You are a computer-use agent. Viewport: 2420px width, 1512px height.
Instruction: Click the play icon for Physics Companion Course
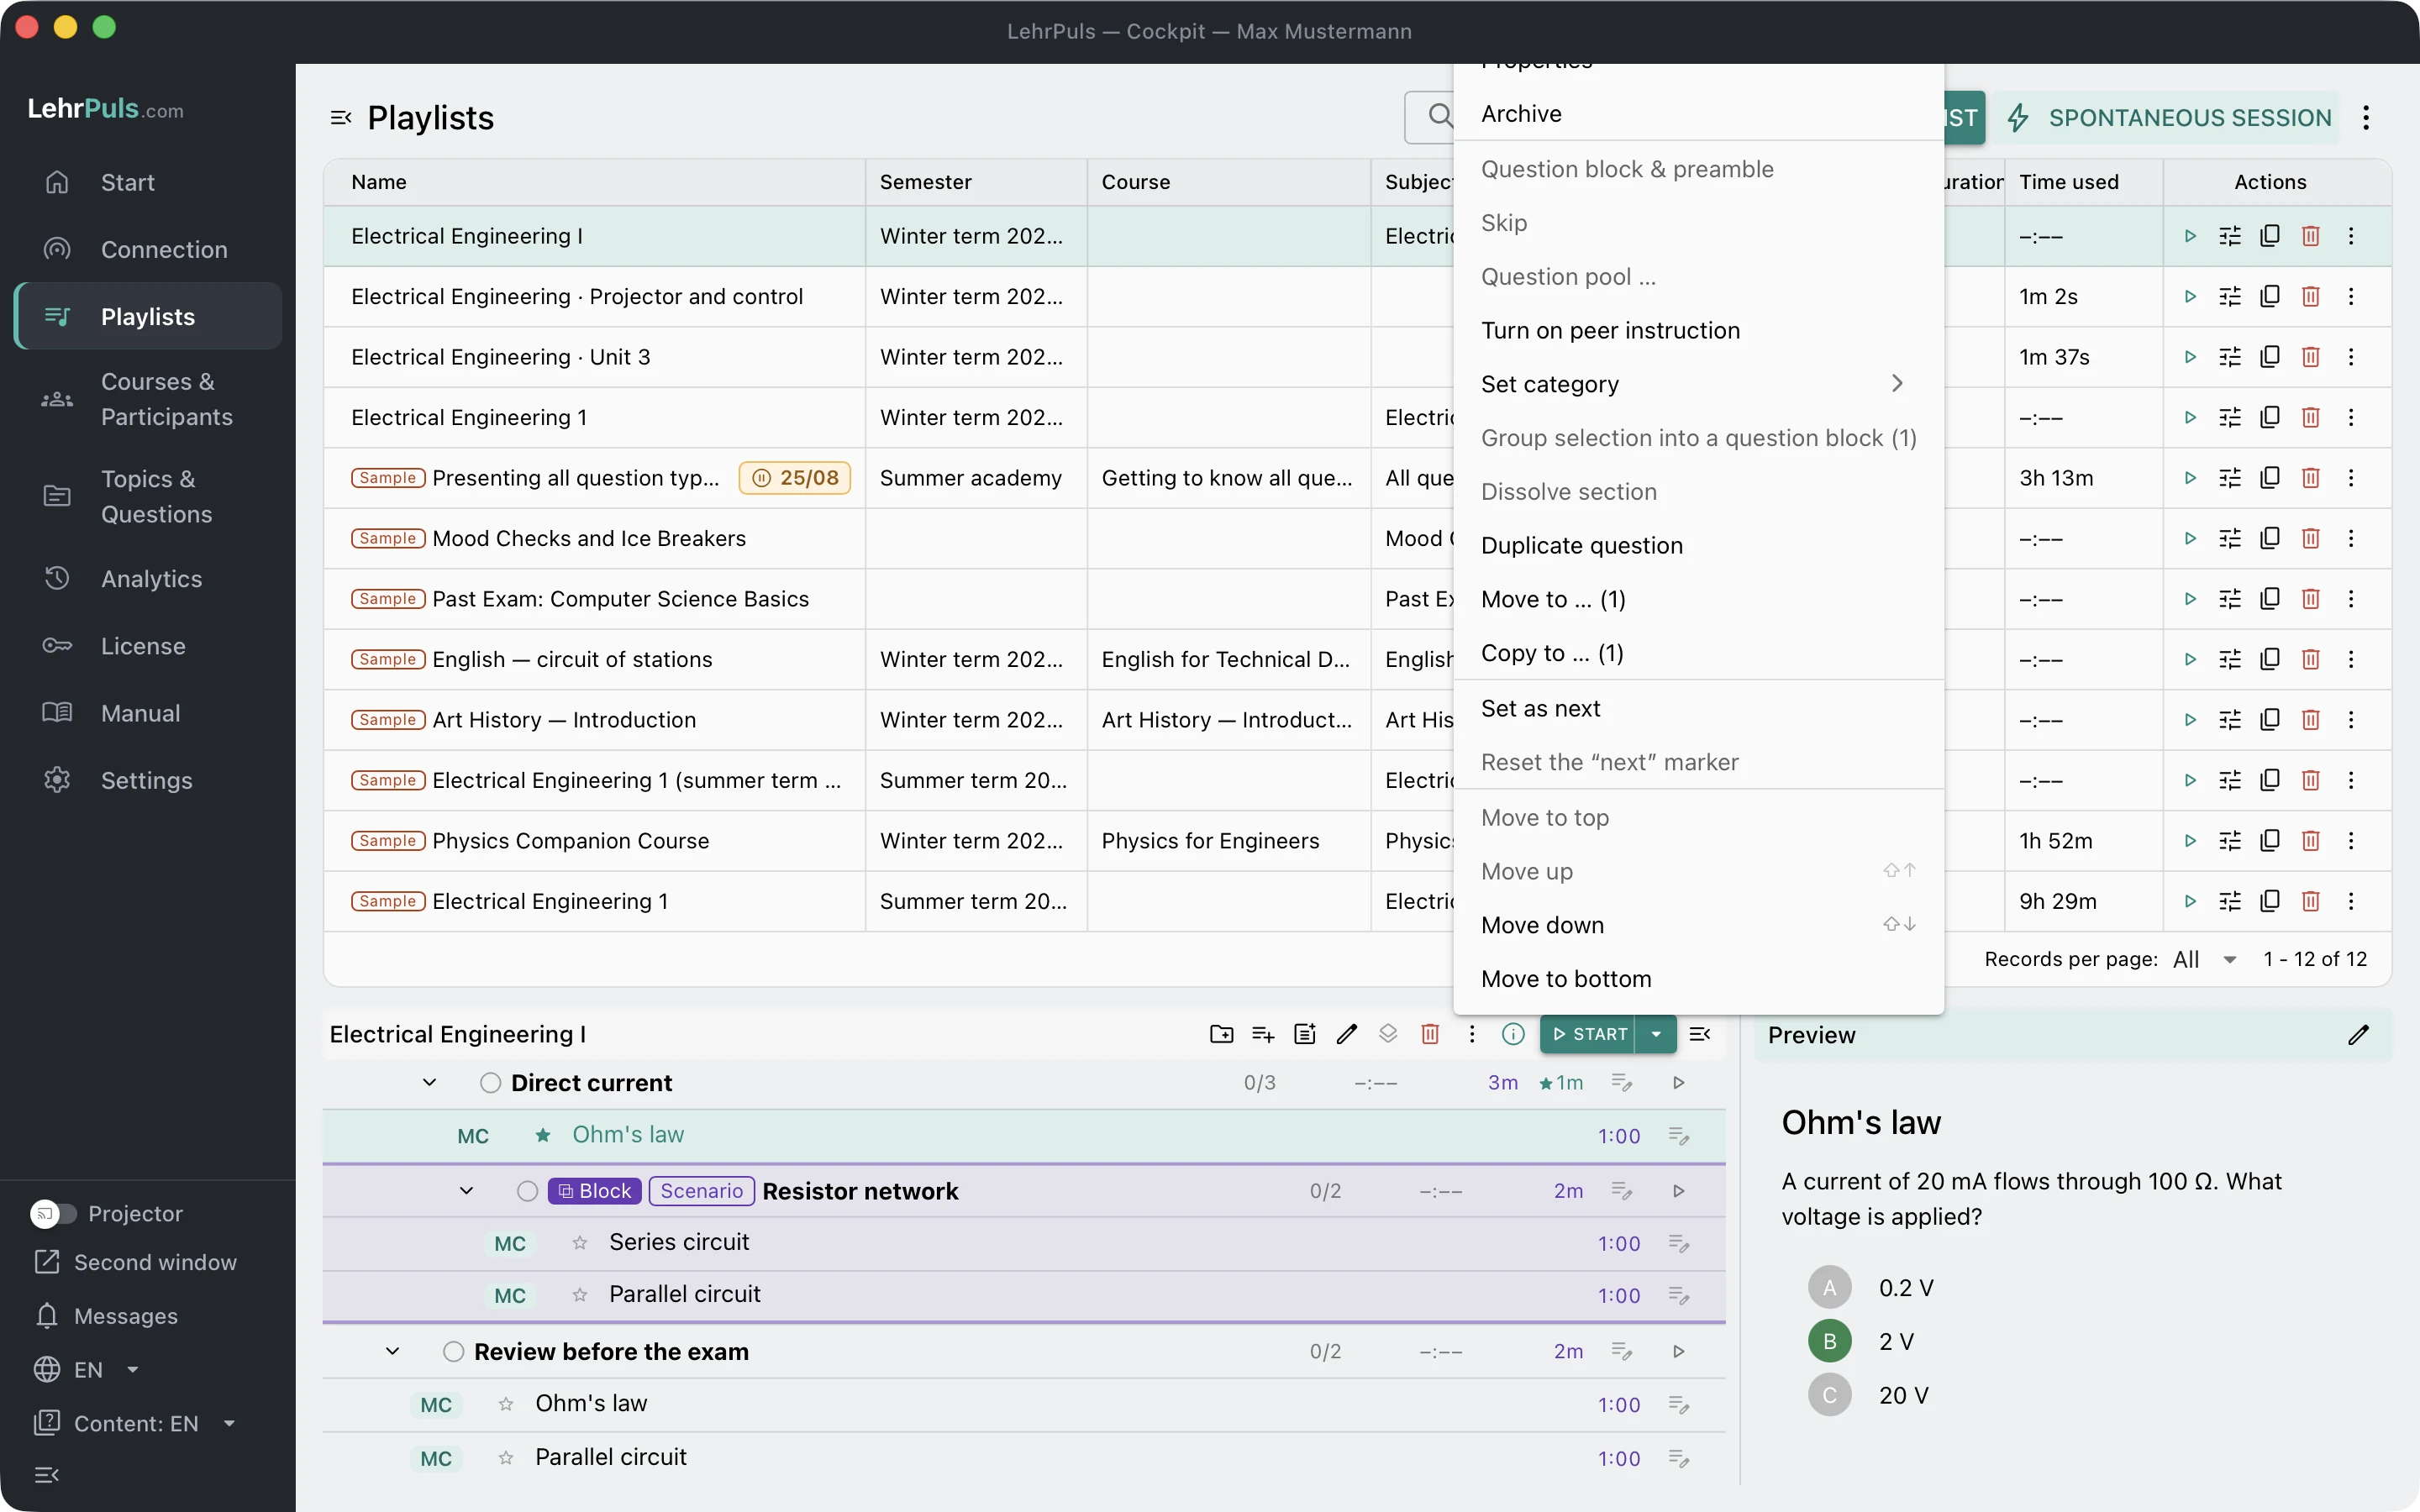coord(2190,841)
